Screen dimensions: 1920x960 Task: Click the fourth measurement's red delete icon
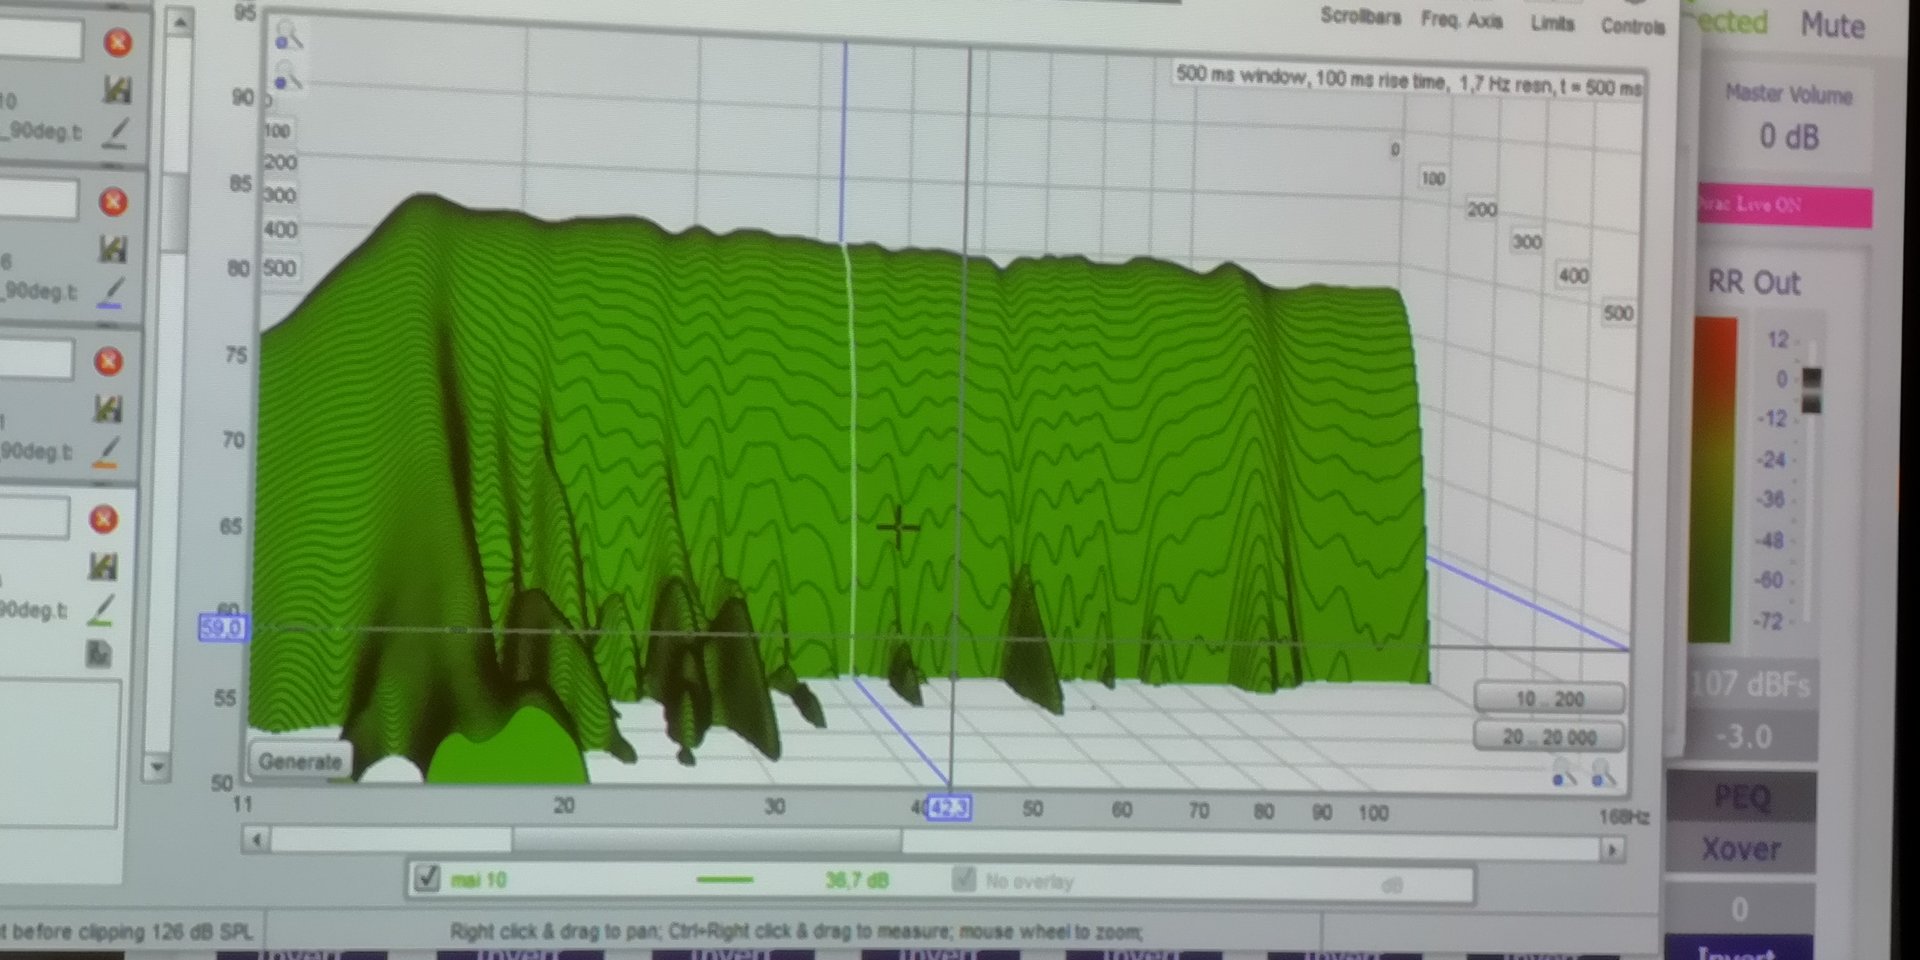103,519
